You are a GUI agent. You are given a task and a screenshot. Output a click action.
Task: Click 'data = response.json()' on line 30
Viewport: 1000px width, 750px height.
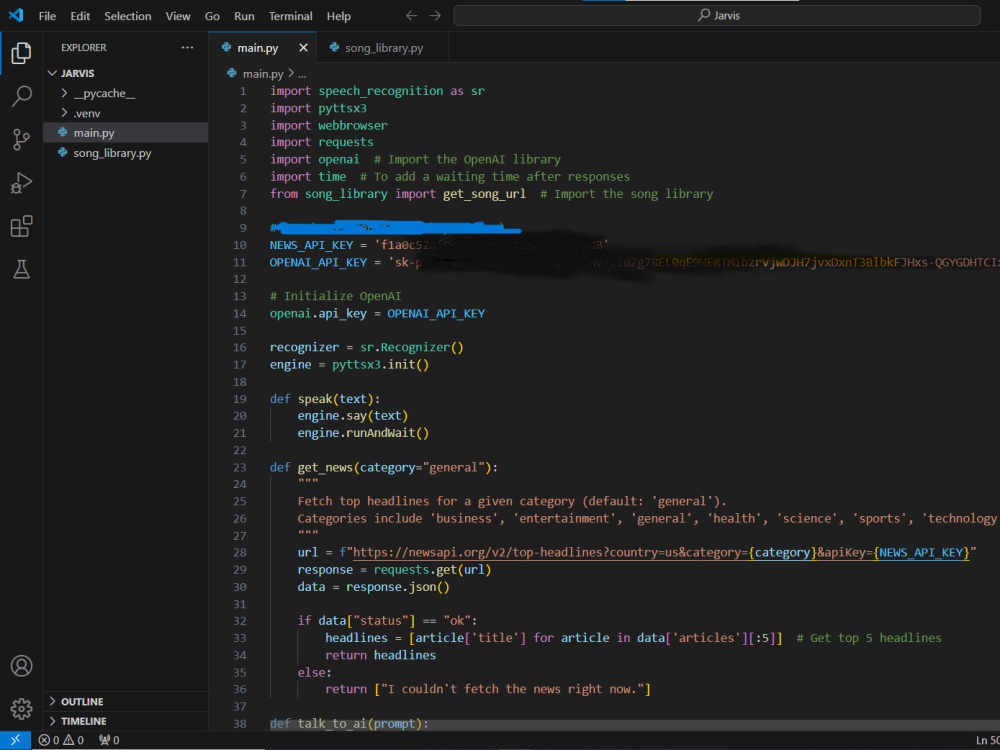click(373, 587)
